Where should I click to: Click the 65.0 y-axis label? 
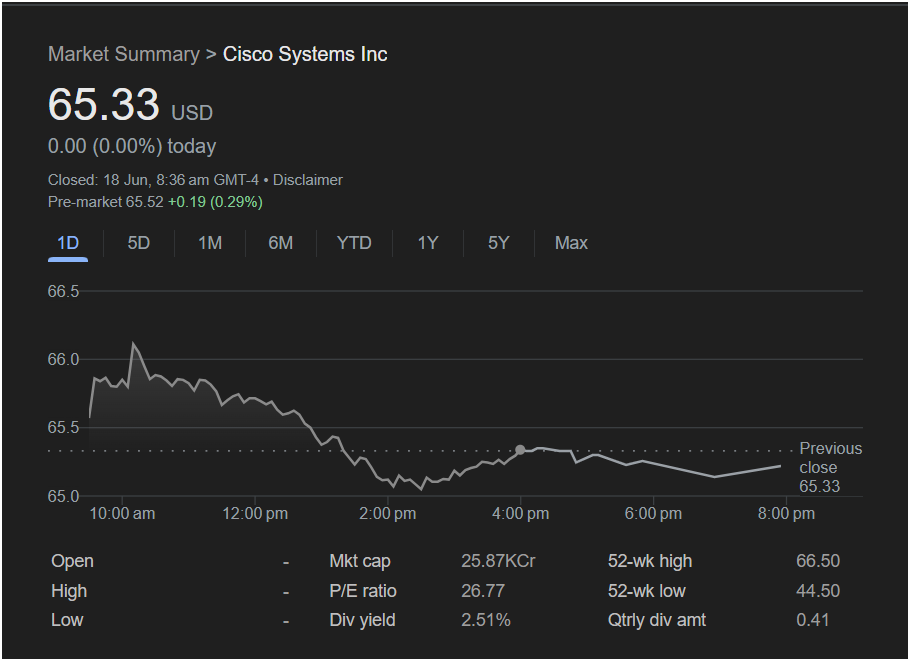tap(63, 496)
